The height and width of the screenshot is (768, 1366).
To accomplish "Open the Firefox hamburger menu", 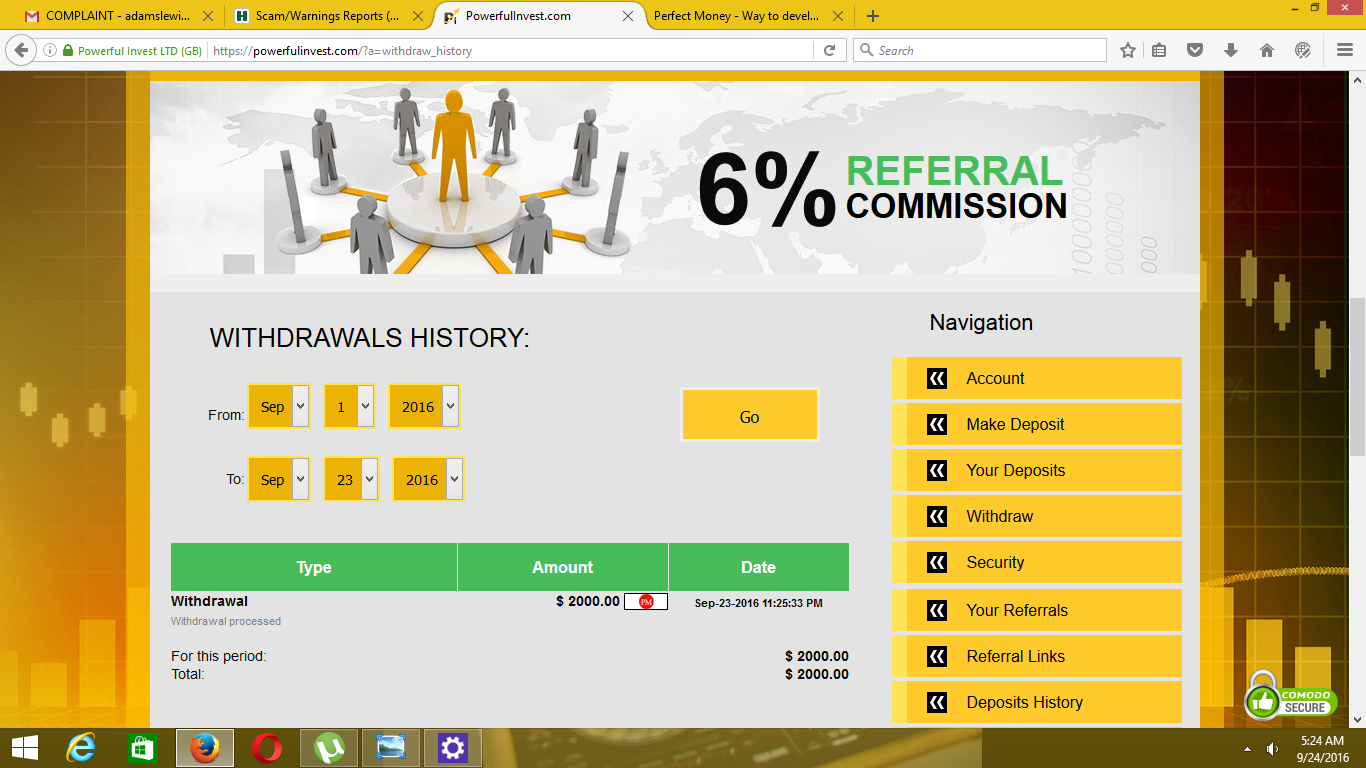I will pyautogui.click(x=1344, y=50).
